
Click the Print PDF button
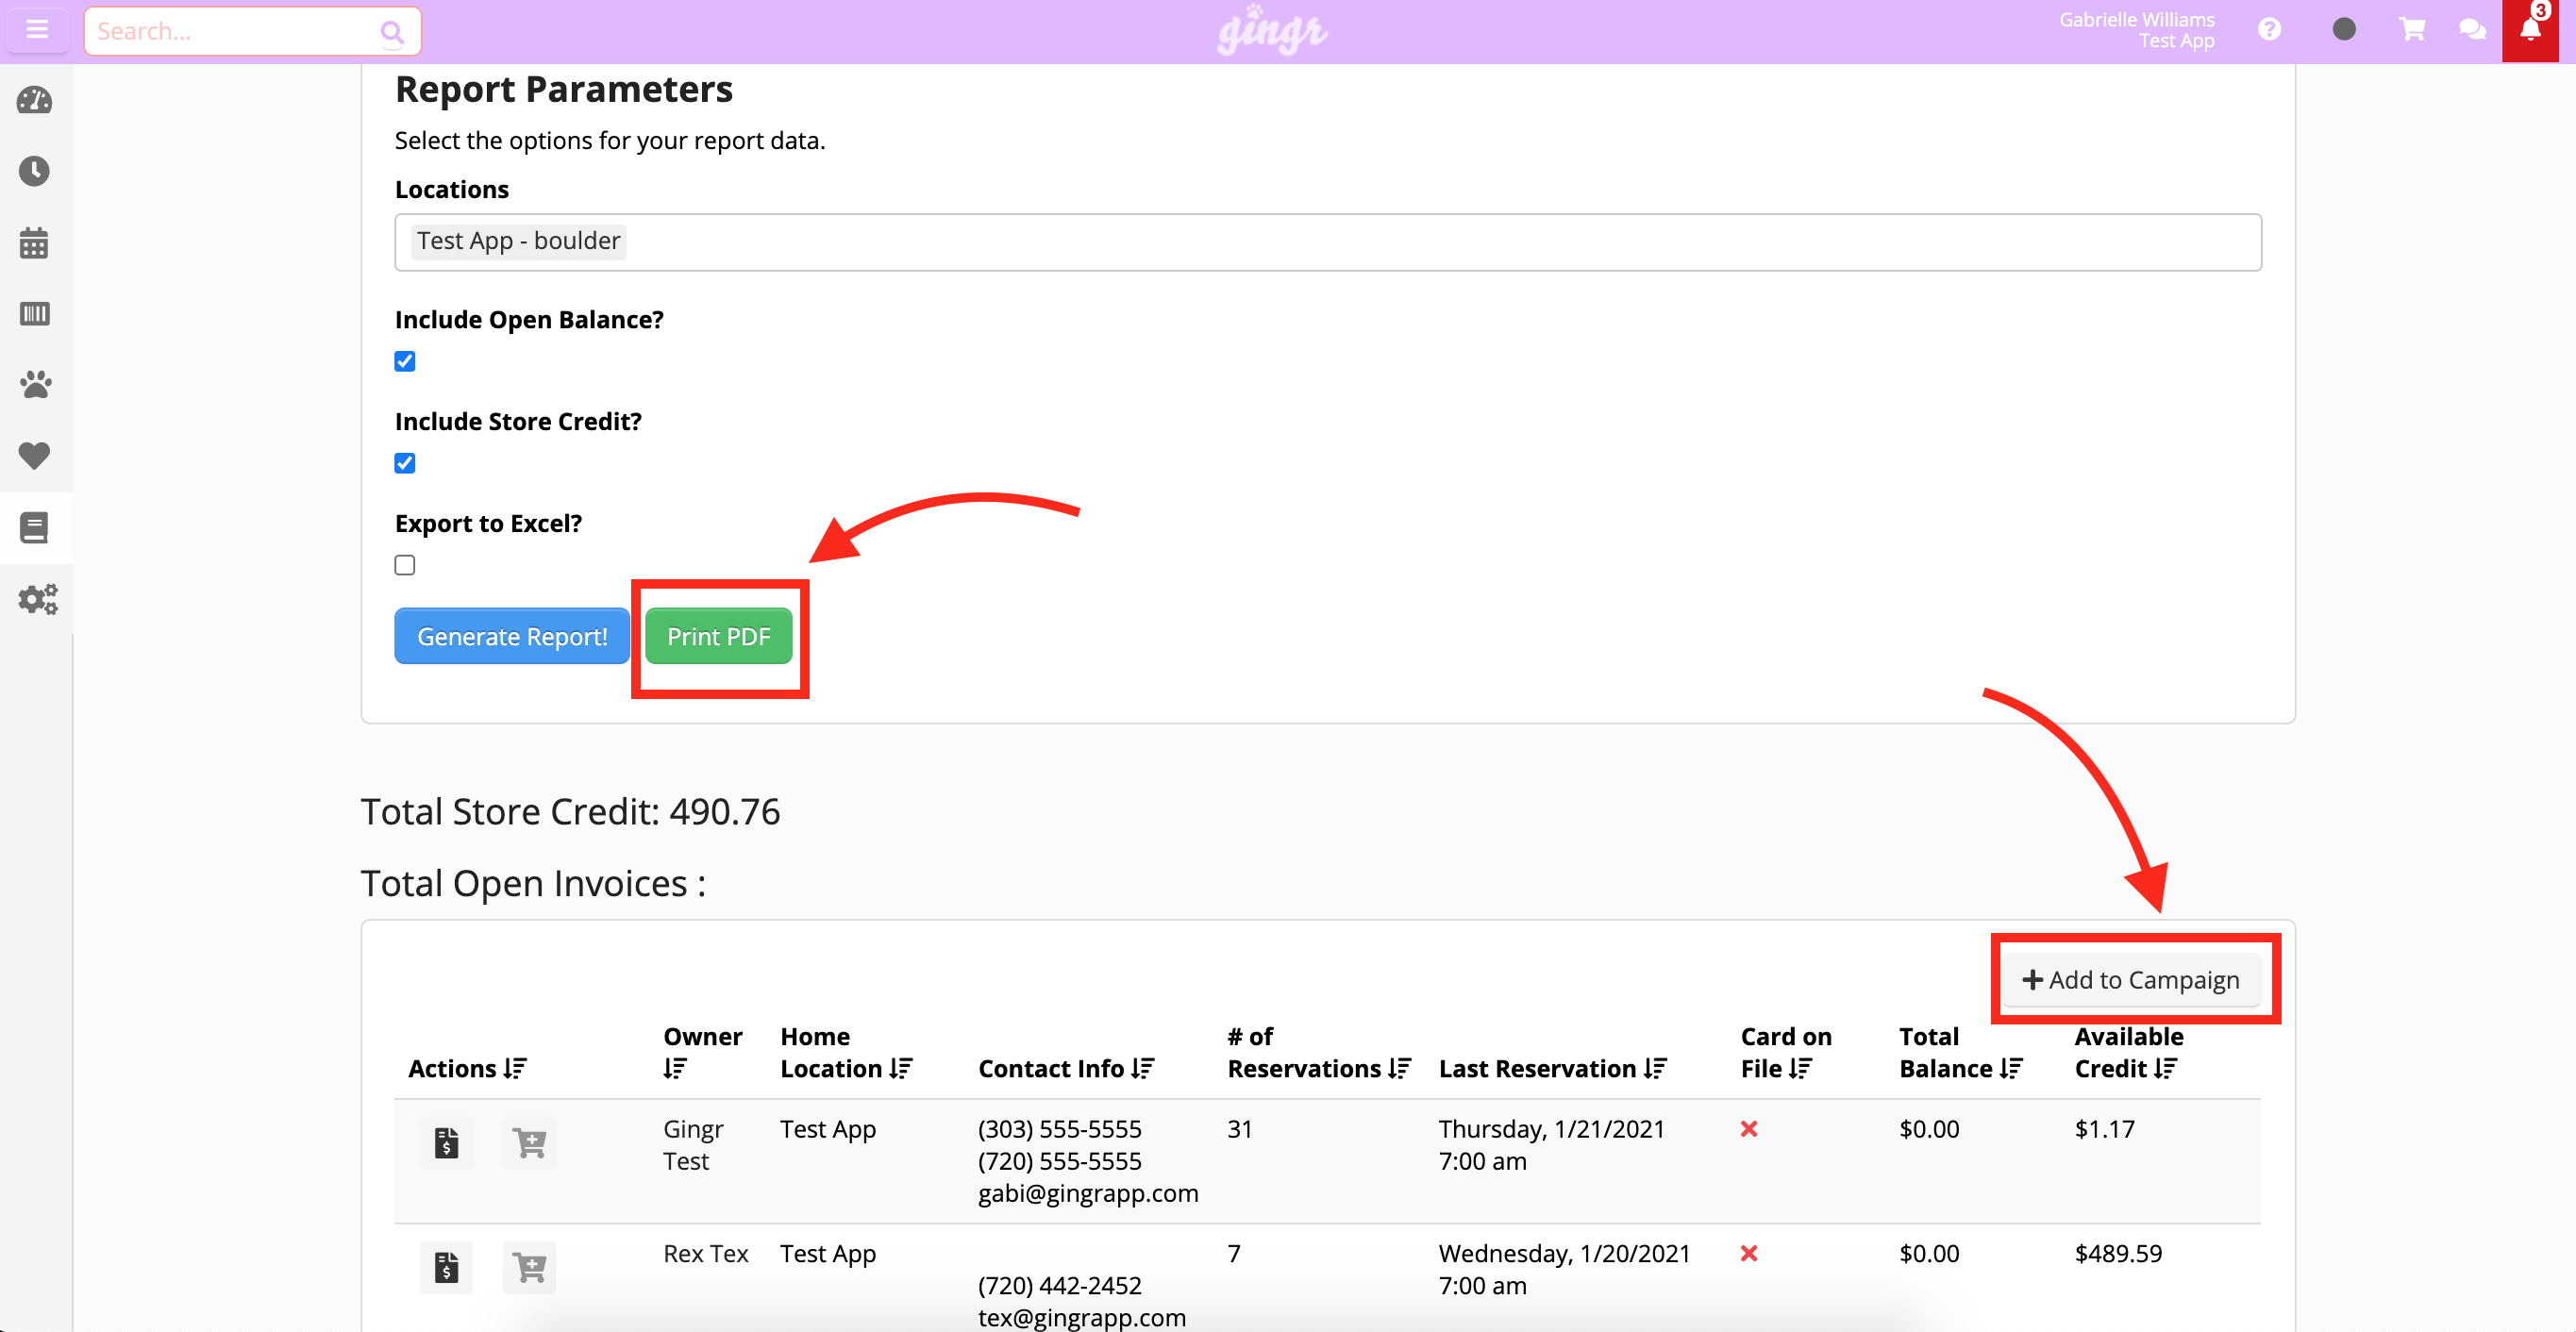719,636
